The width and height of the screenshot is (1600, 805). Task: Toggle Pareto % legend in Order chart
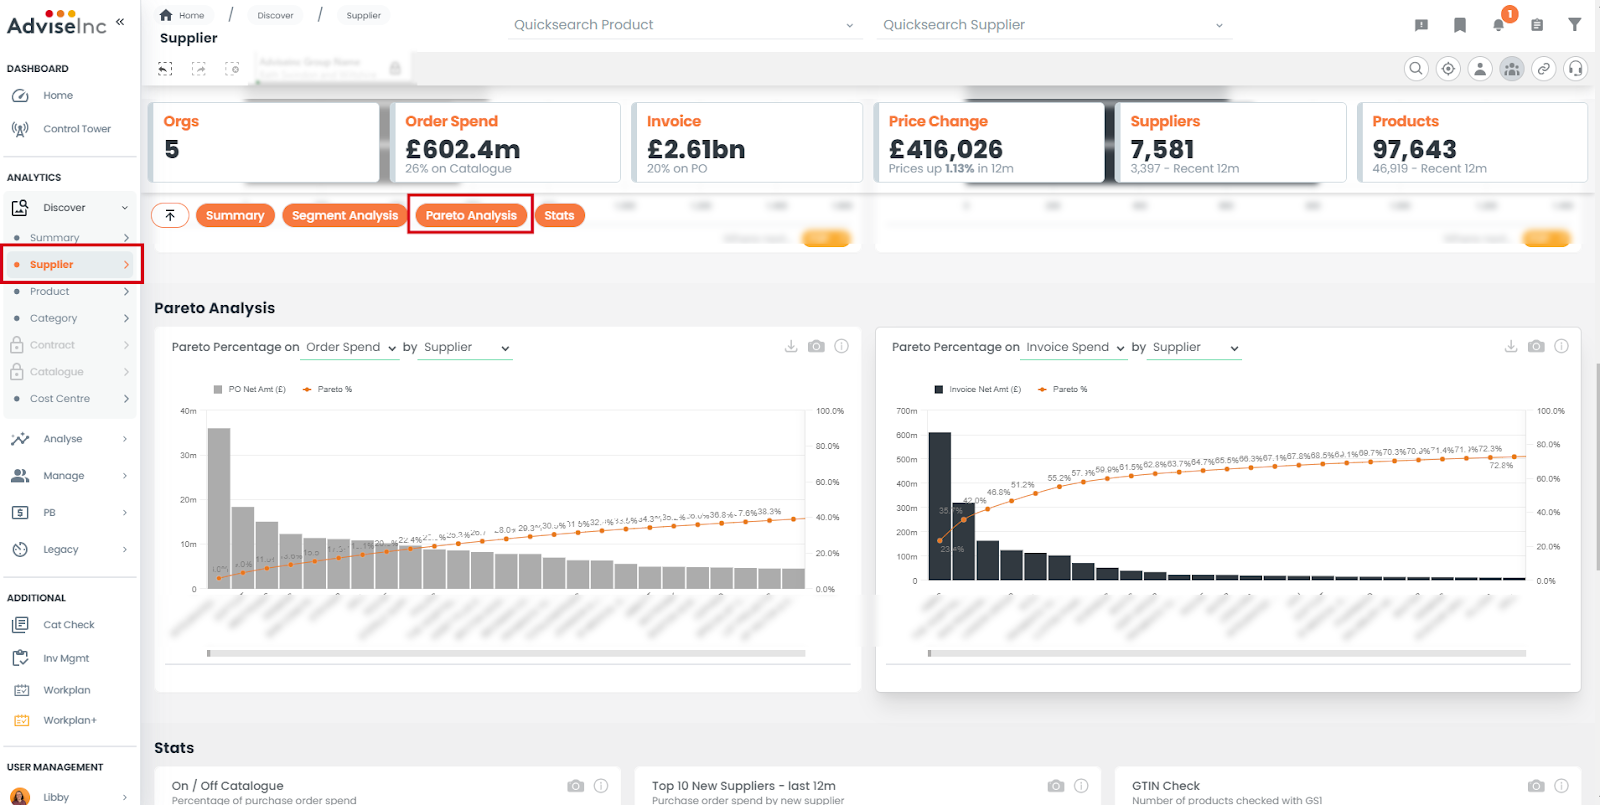(x=327, y=389)
